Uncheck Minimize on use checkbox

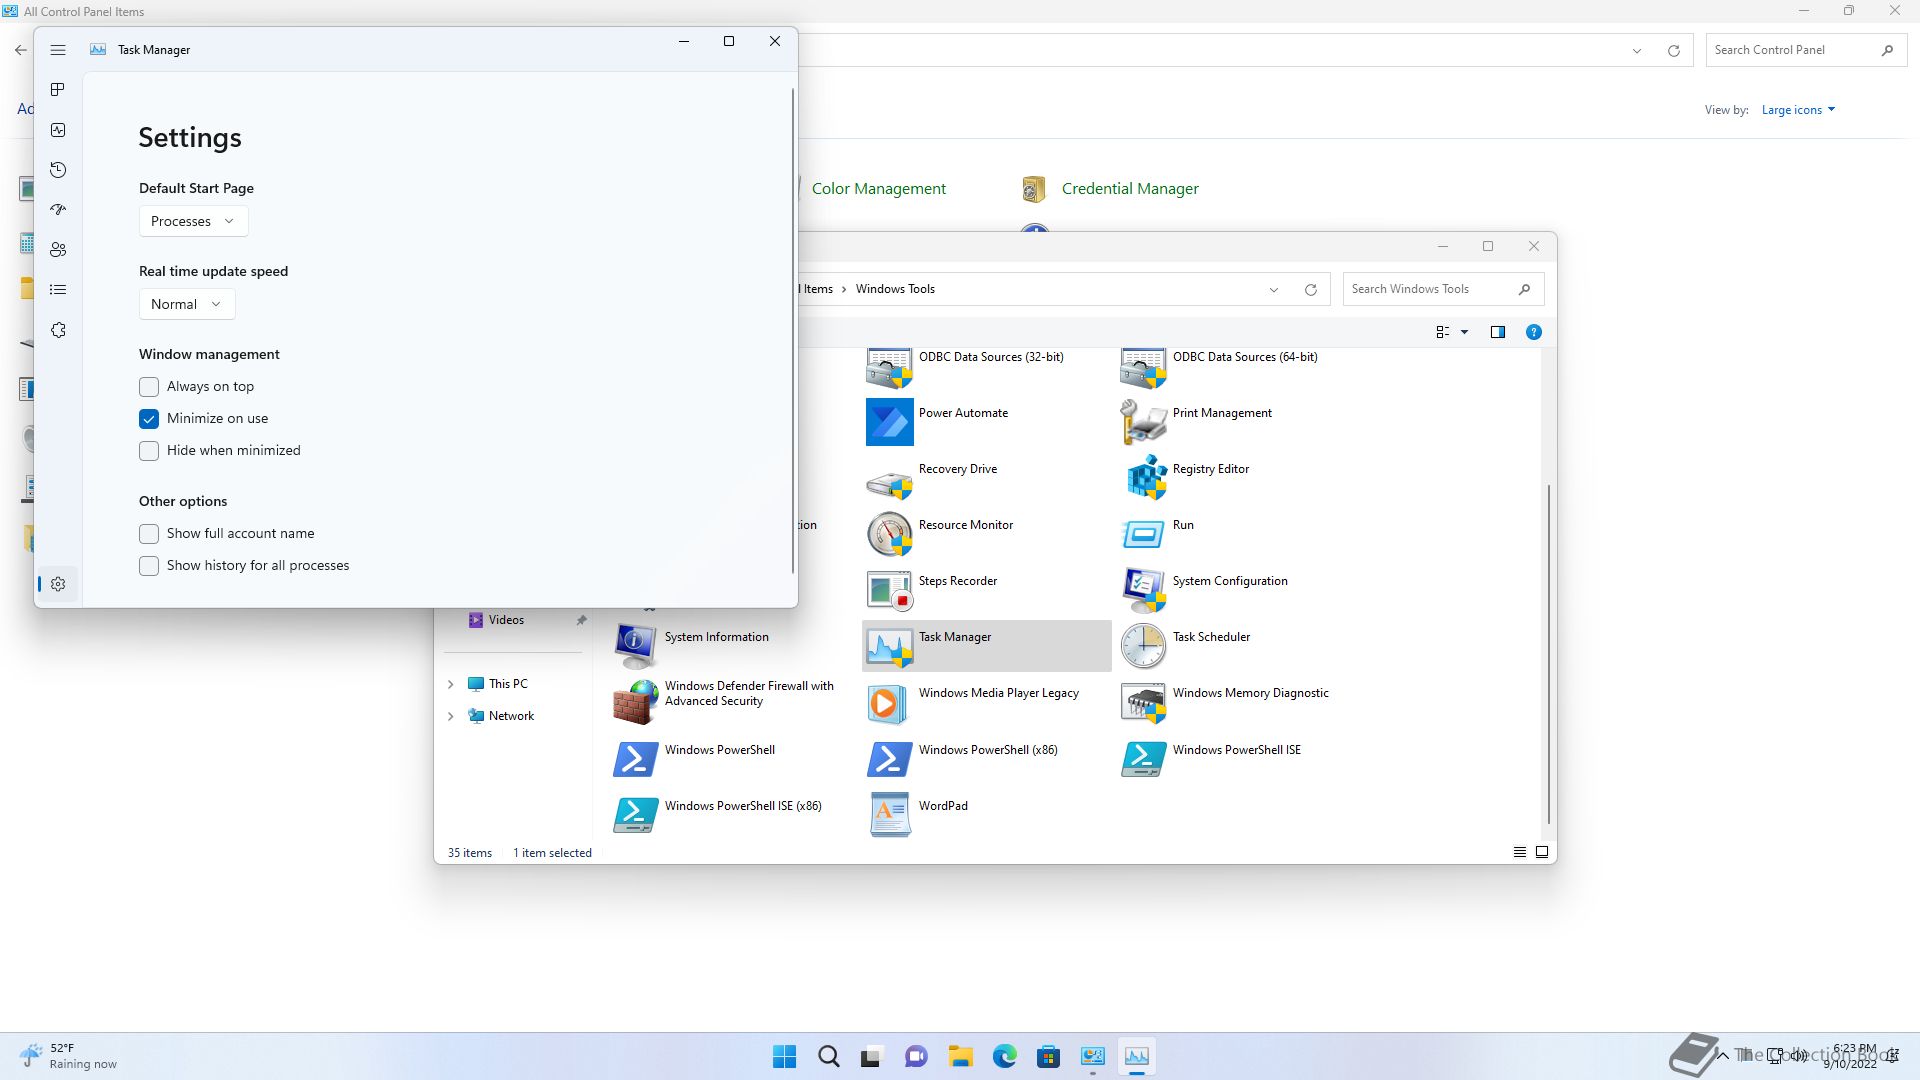click(149, 419)
